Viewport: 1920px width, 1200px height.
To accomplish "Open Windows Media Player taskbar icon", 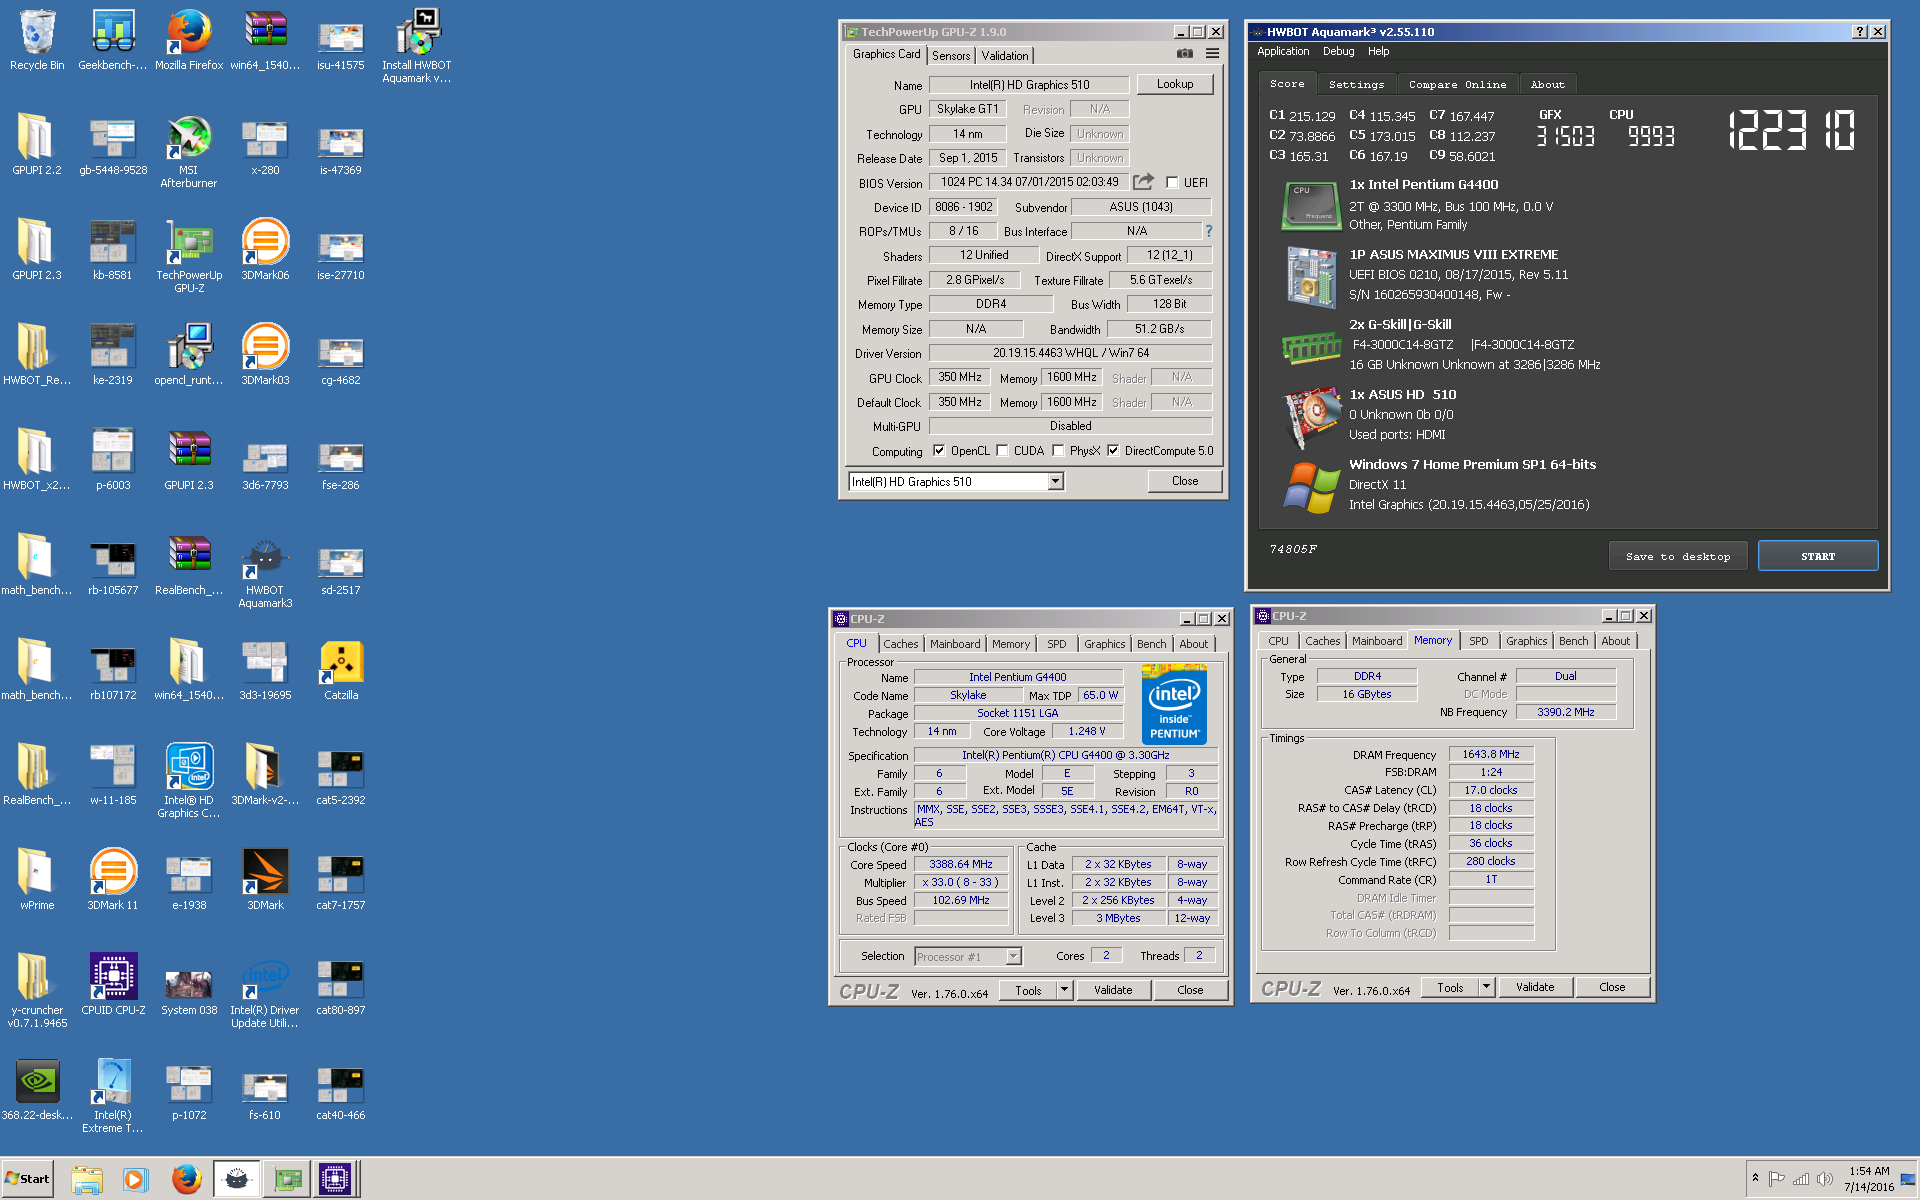I will point(135,1179).
